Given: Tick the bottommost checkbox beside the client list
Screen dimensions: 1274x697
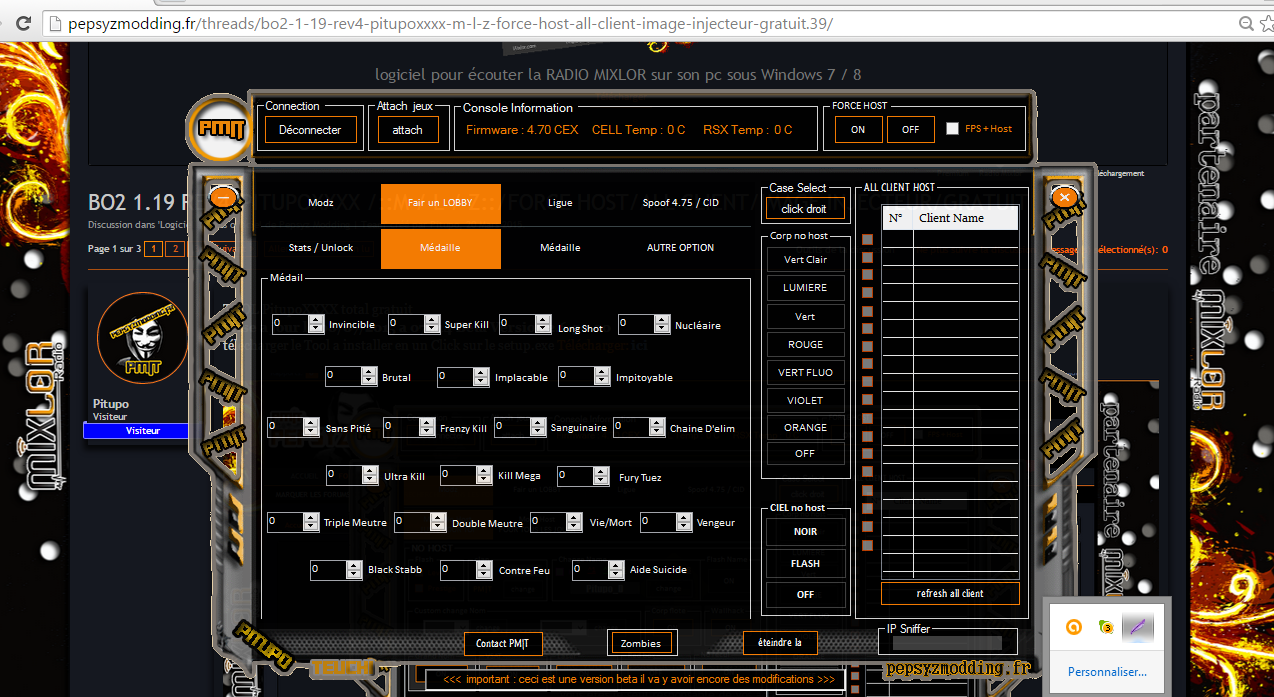Looking at the screenshot, I should point(867,546).
